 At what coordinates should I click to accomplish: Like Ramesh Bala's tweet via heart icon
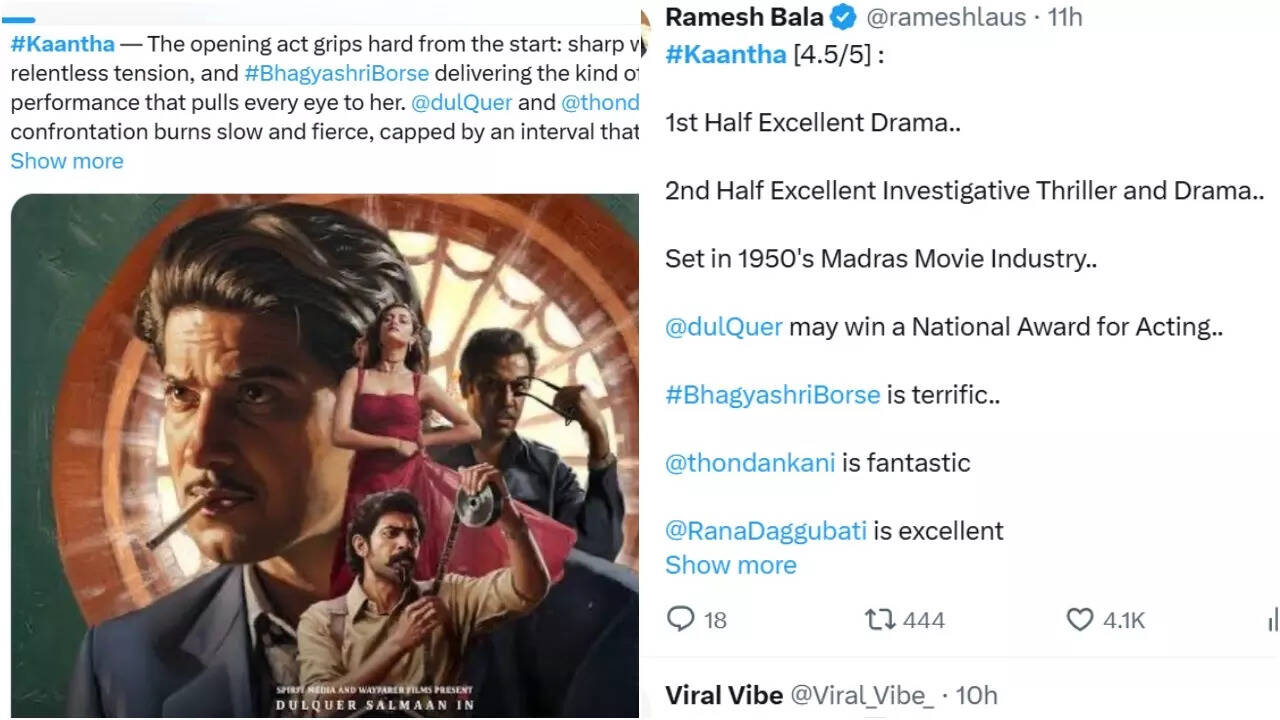click(1080, 620)
